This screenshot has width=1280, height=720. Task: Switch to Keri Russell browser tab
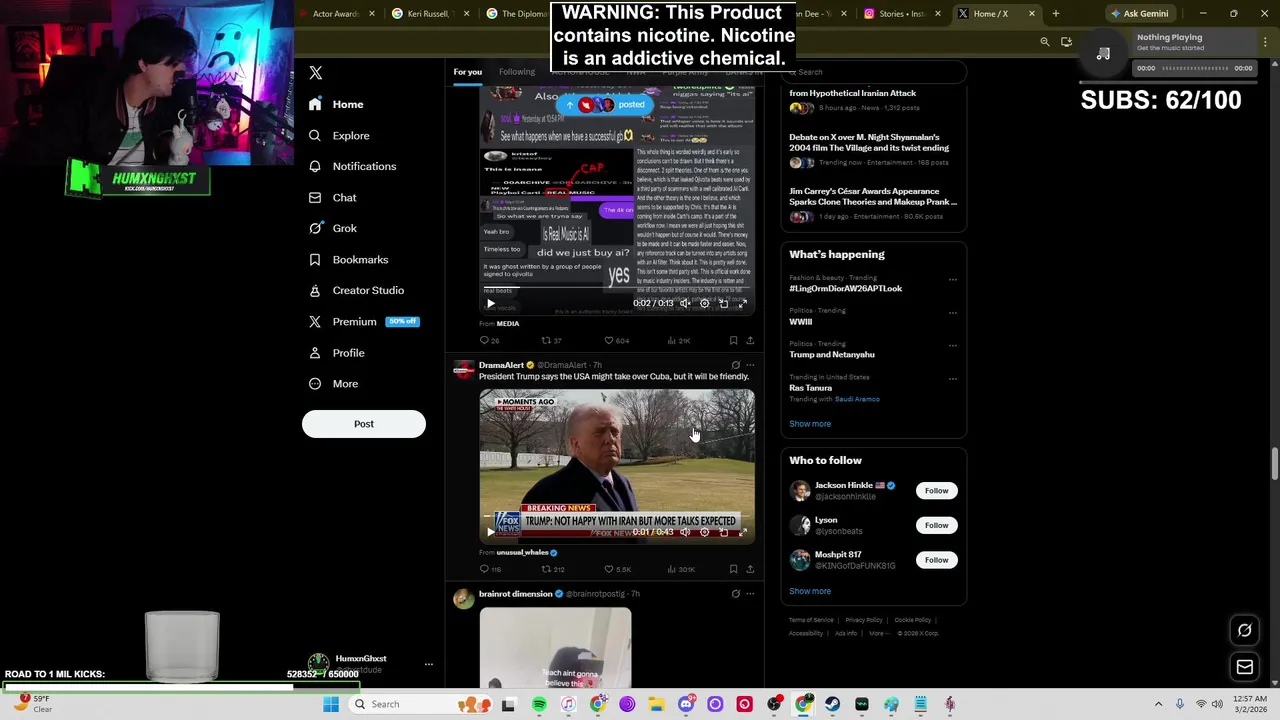point(428,14)
